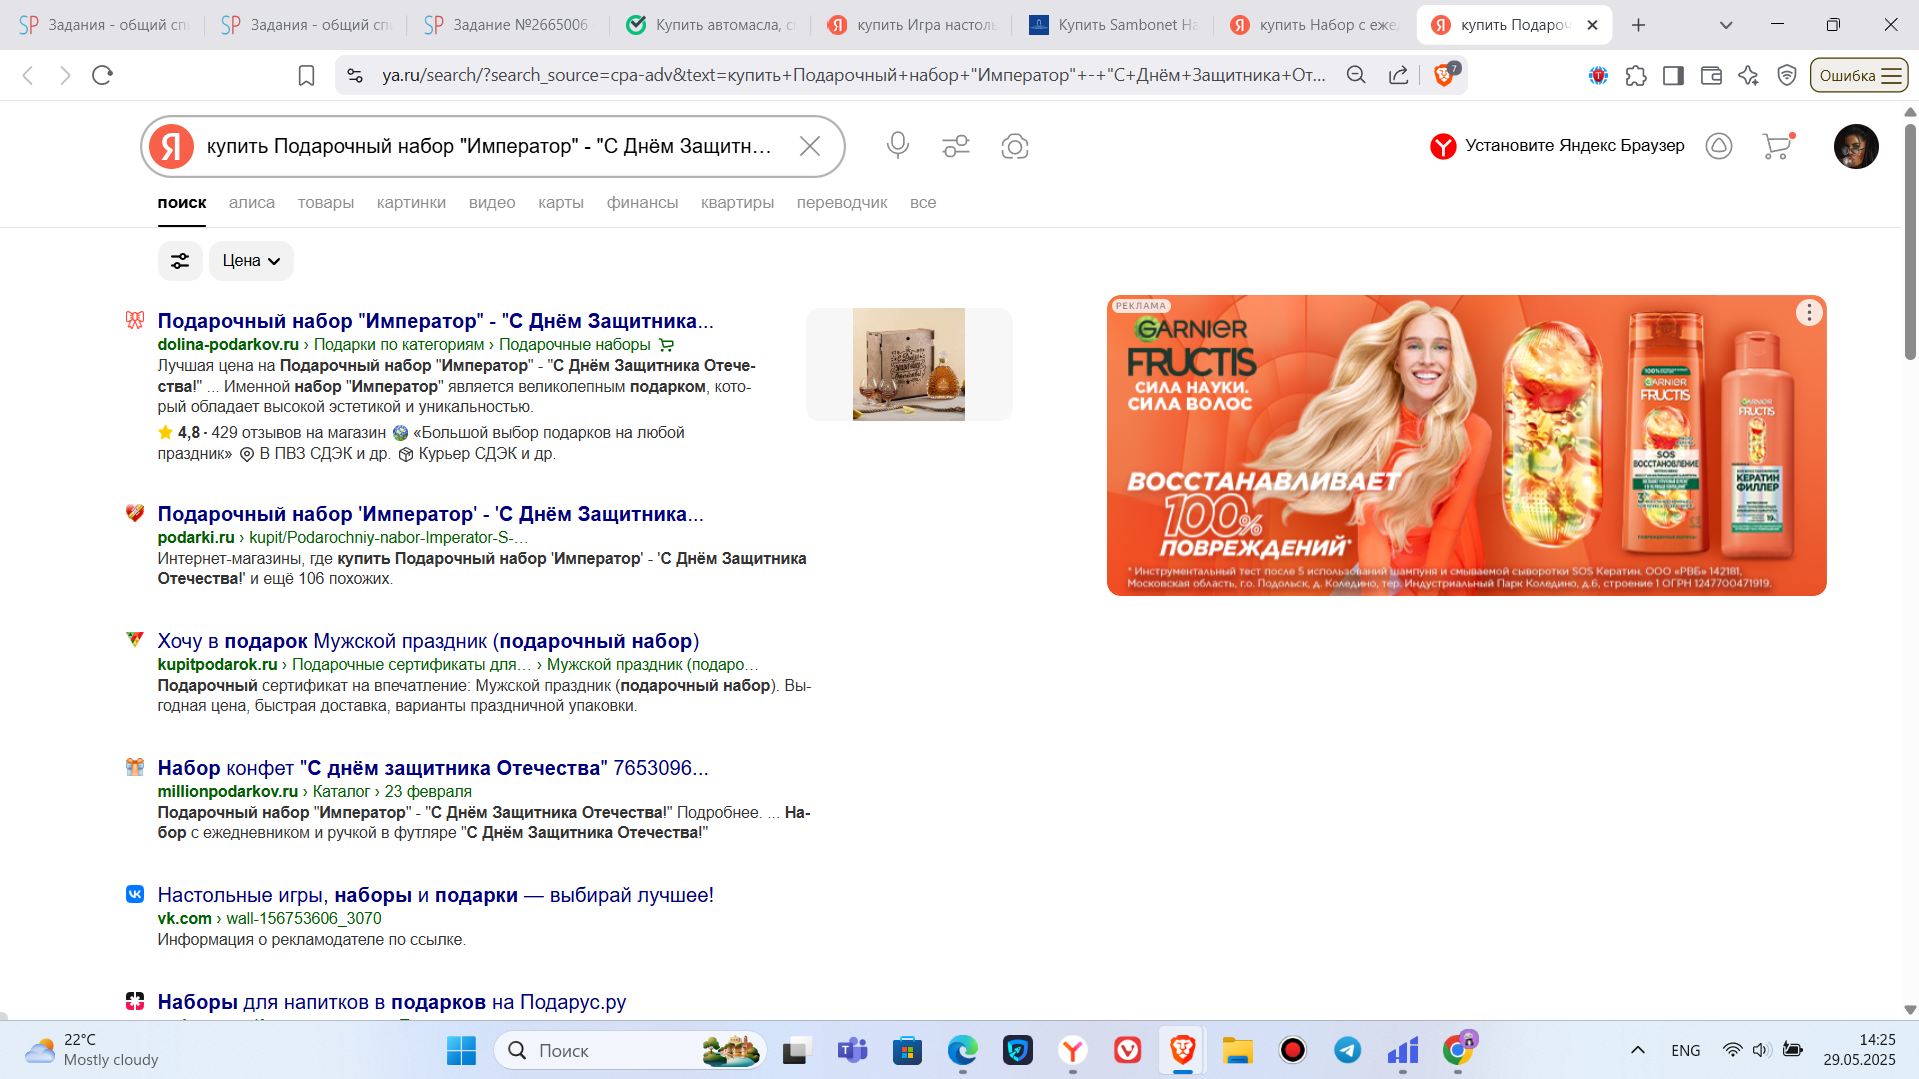Open Настольные игры vk.com result link
1919x1079 pixels.
click(x=436, y=895)
